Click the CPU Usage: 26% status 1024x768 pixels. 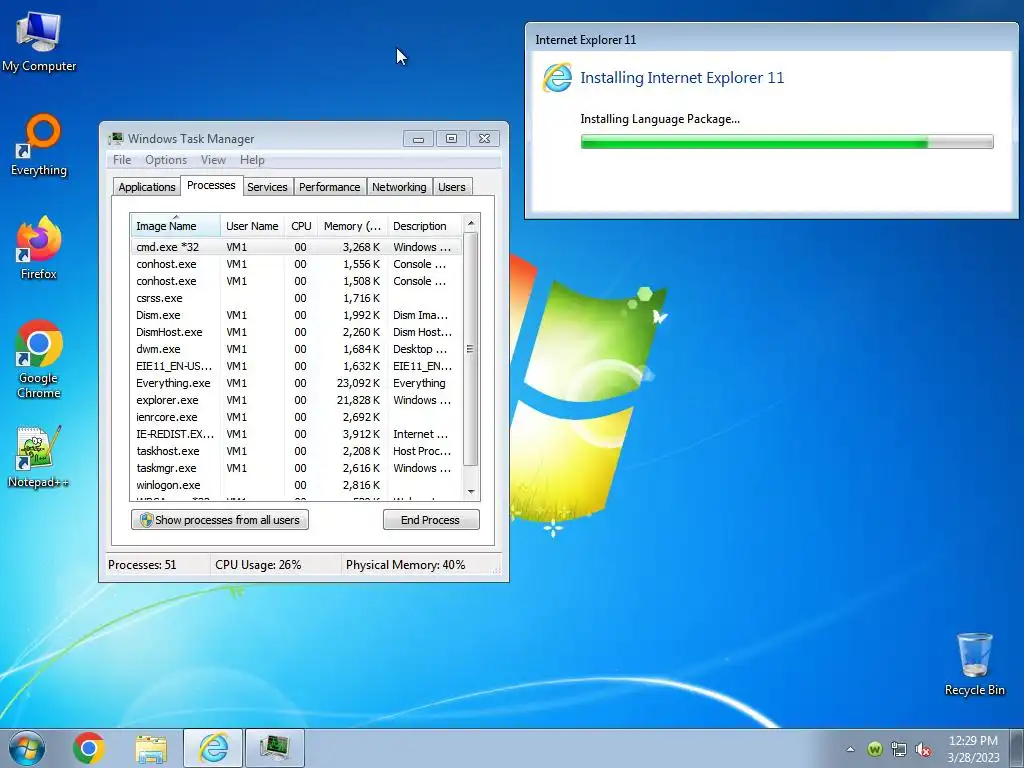point(258,565)
